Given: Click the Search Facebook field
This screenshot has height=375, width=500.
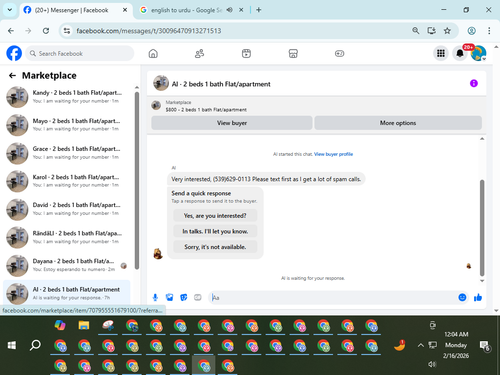Looking at the screenshot, I should point(80,53).
